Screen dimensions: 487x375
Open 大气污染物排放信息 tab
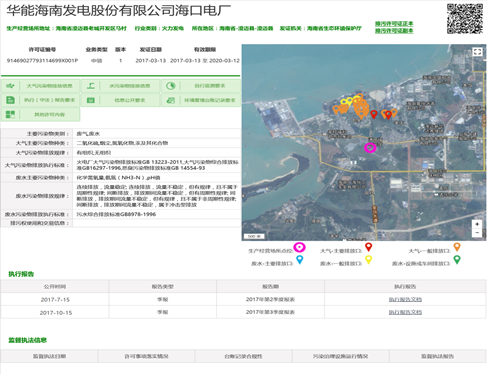coord(40,86)
